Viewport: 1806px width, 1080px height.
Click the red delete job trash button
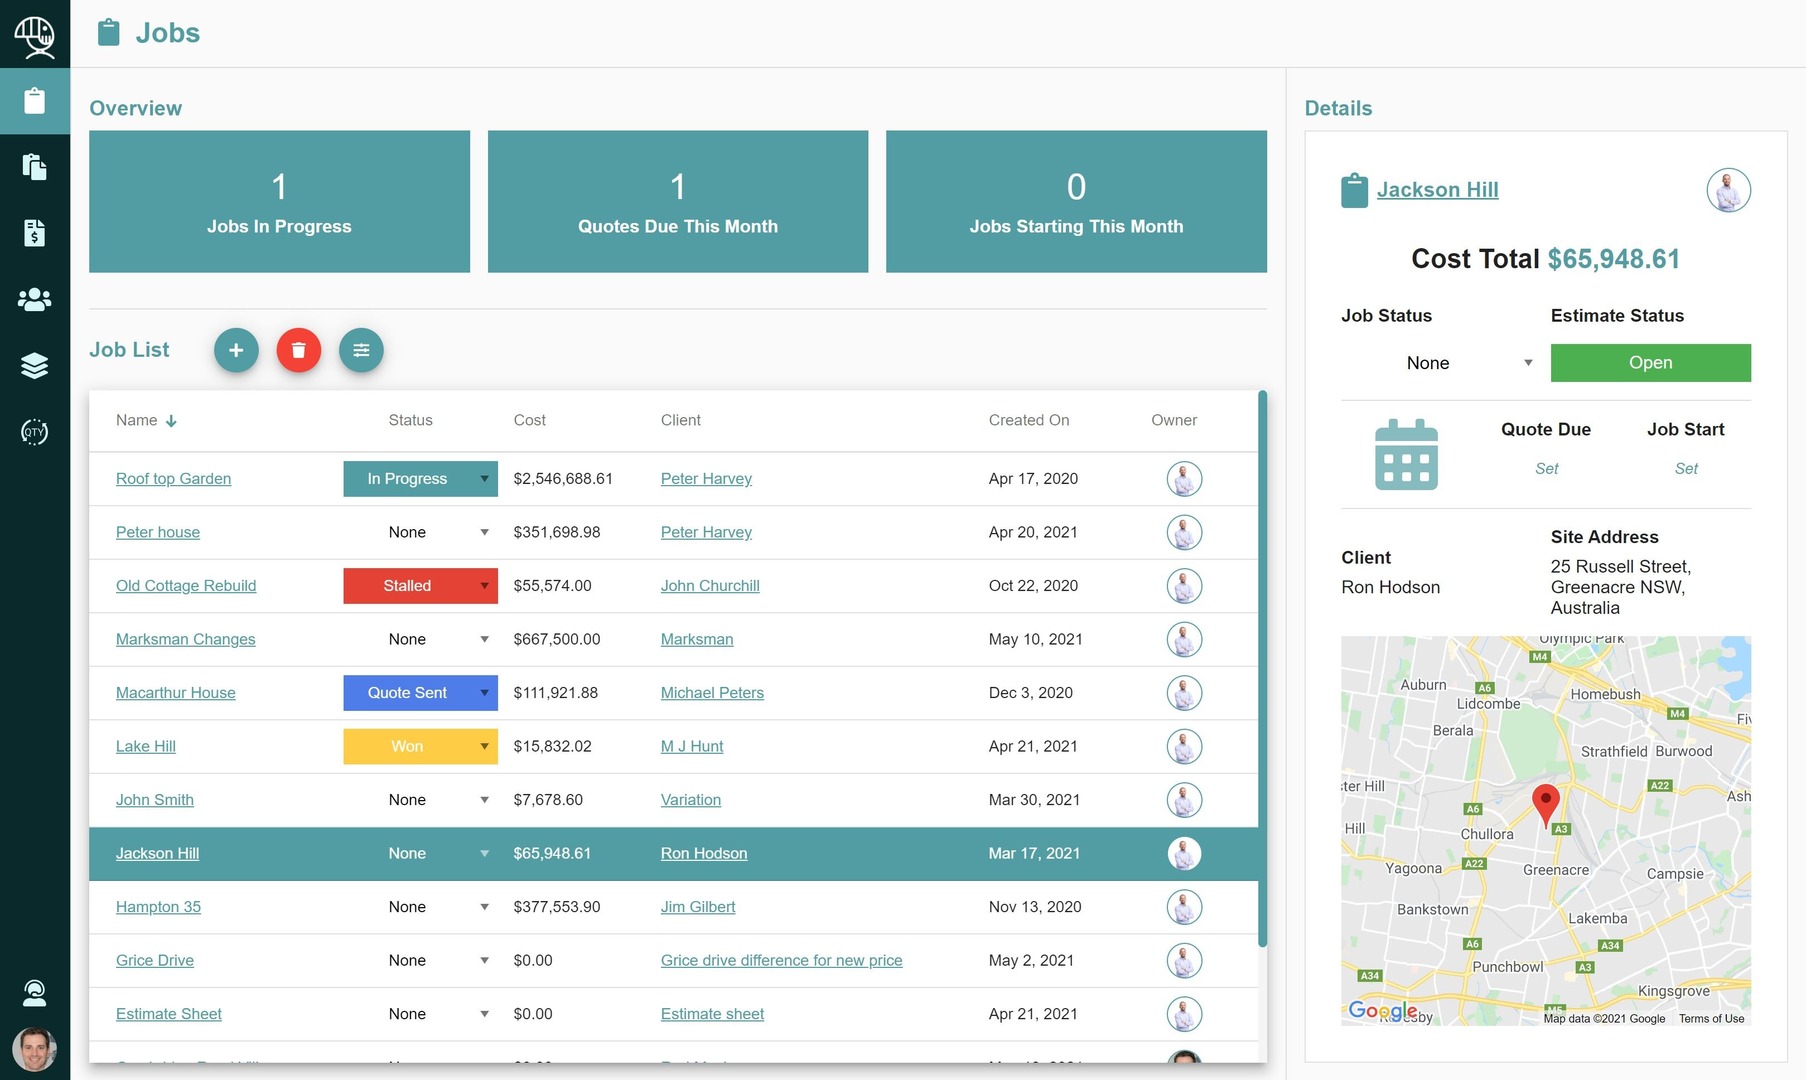[298, 350]
